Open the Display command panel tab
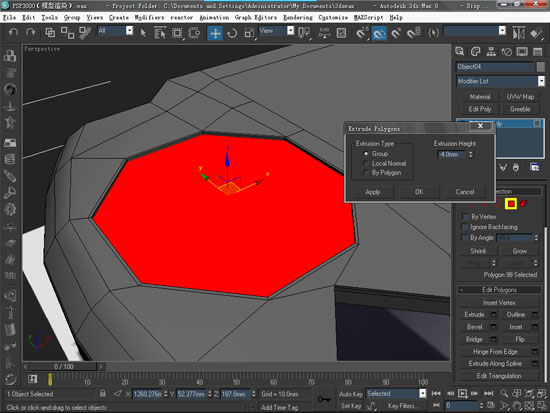 pyautogui.click(x=522, y=52)
